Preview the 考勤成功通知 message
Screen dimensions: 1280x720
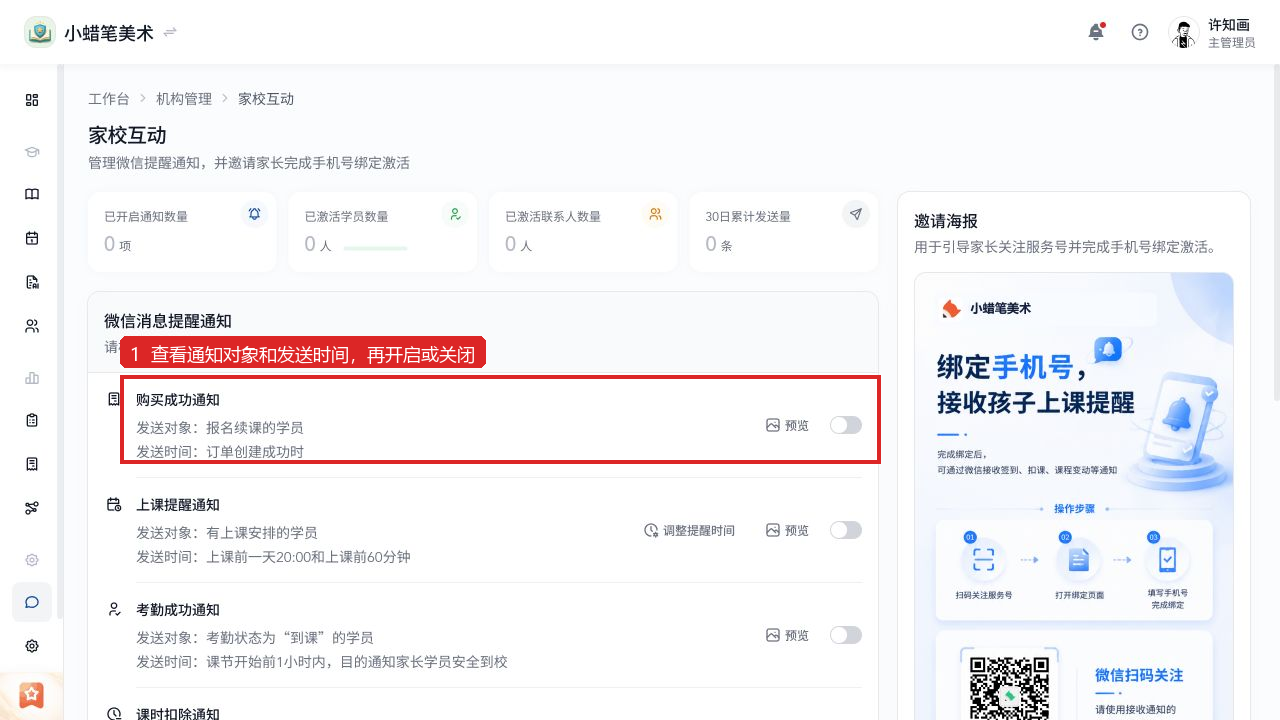[x=788, y=635]
